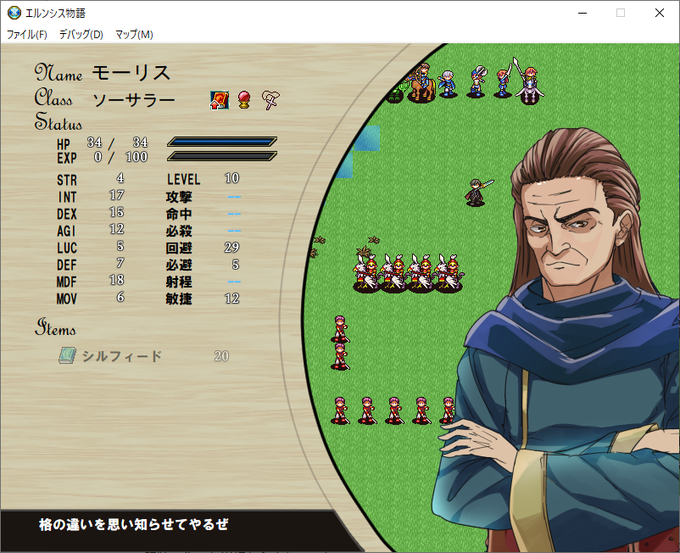
Task: Select the red spellbook skill icon beside ソーサラー
Action: (219, 100)
